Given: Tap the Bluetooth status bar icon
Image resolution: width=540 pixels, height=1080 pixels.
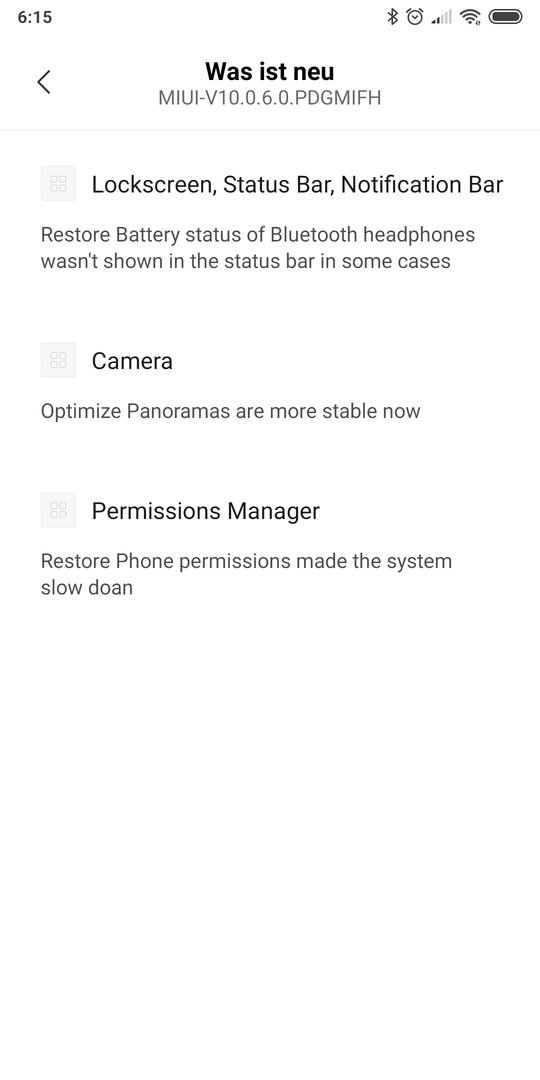Looking at the screenshot, I should tap(393, 17).
